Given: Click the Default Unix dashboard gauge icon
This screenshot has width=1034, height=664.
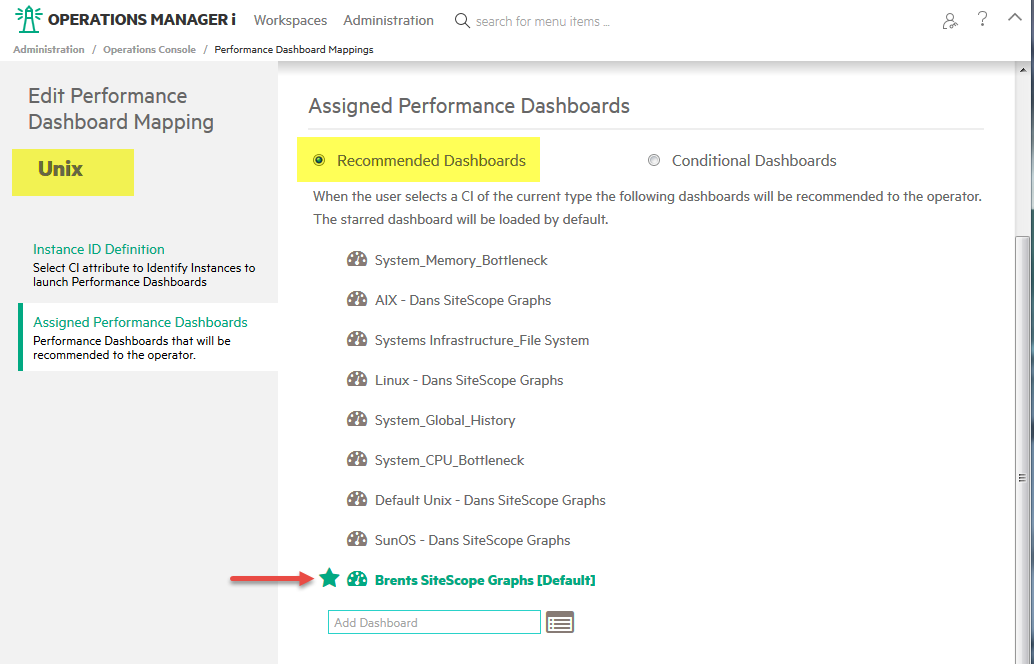Looking at the screenshot, I should click(x=357, y=499).
